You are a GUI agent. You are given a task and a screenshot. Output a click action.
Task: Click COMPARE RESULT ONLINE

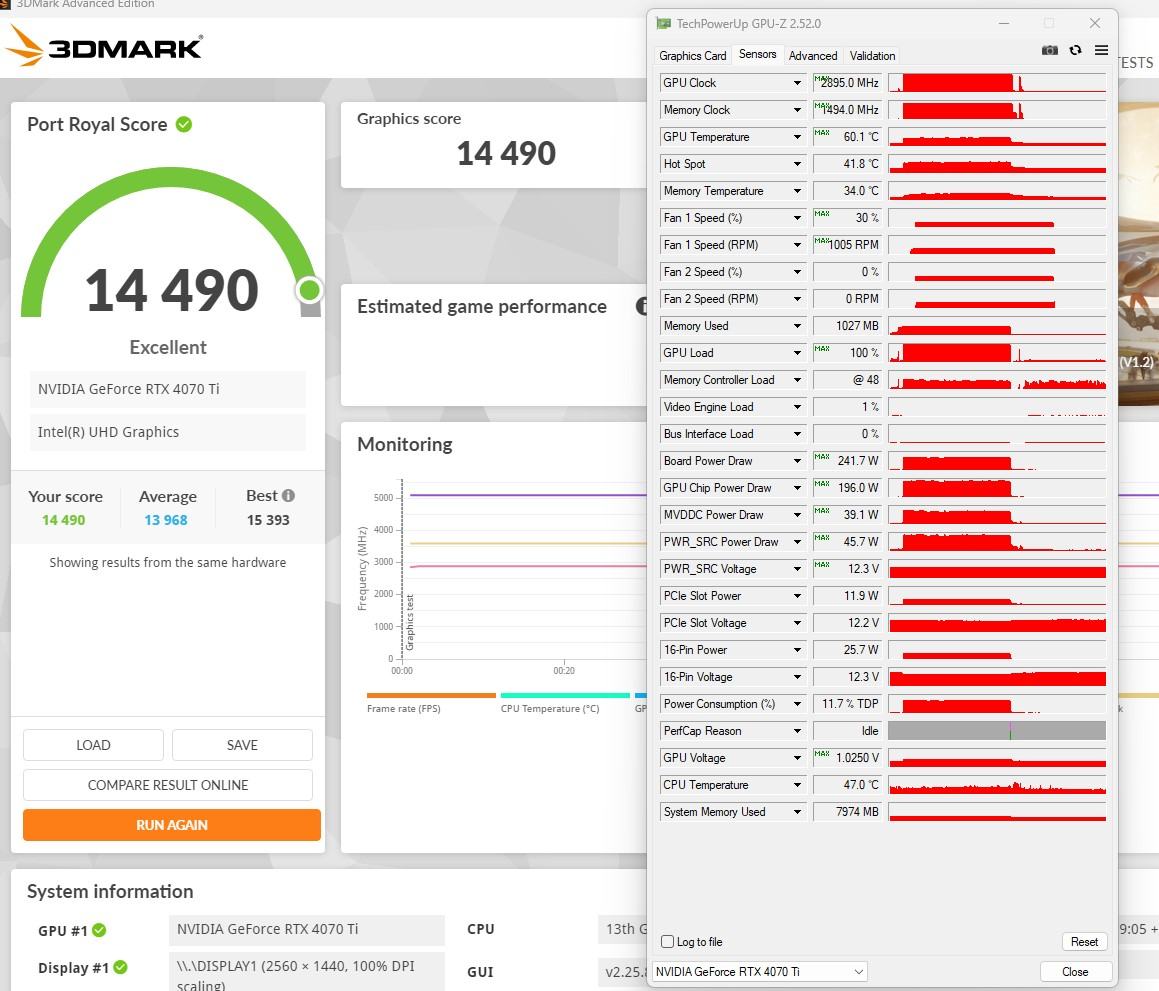pyautogui.click(x=168, y=785)
